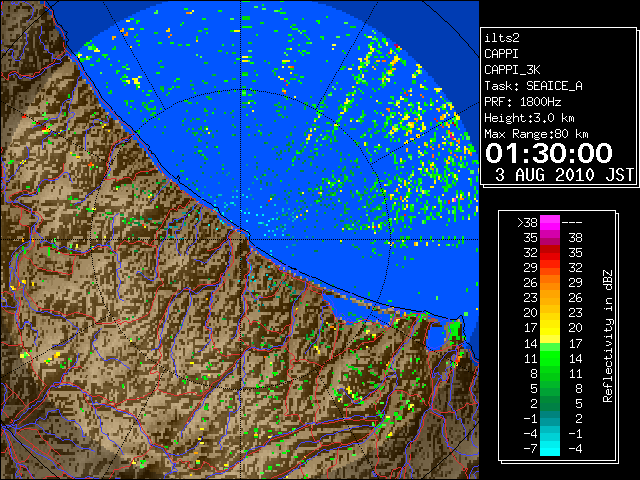Click the 01:30:00 timestamp
640x480 pixels.
coord(549,153)
